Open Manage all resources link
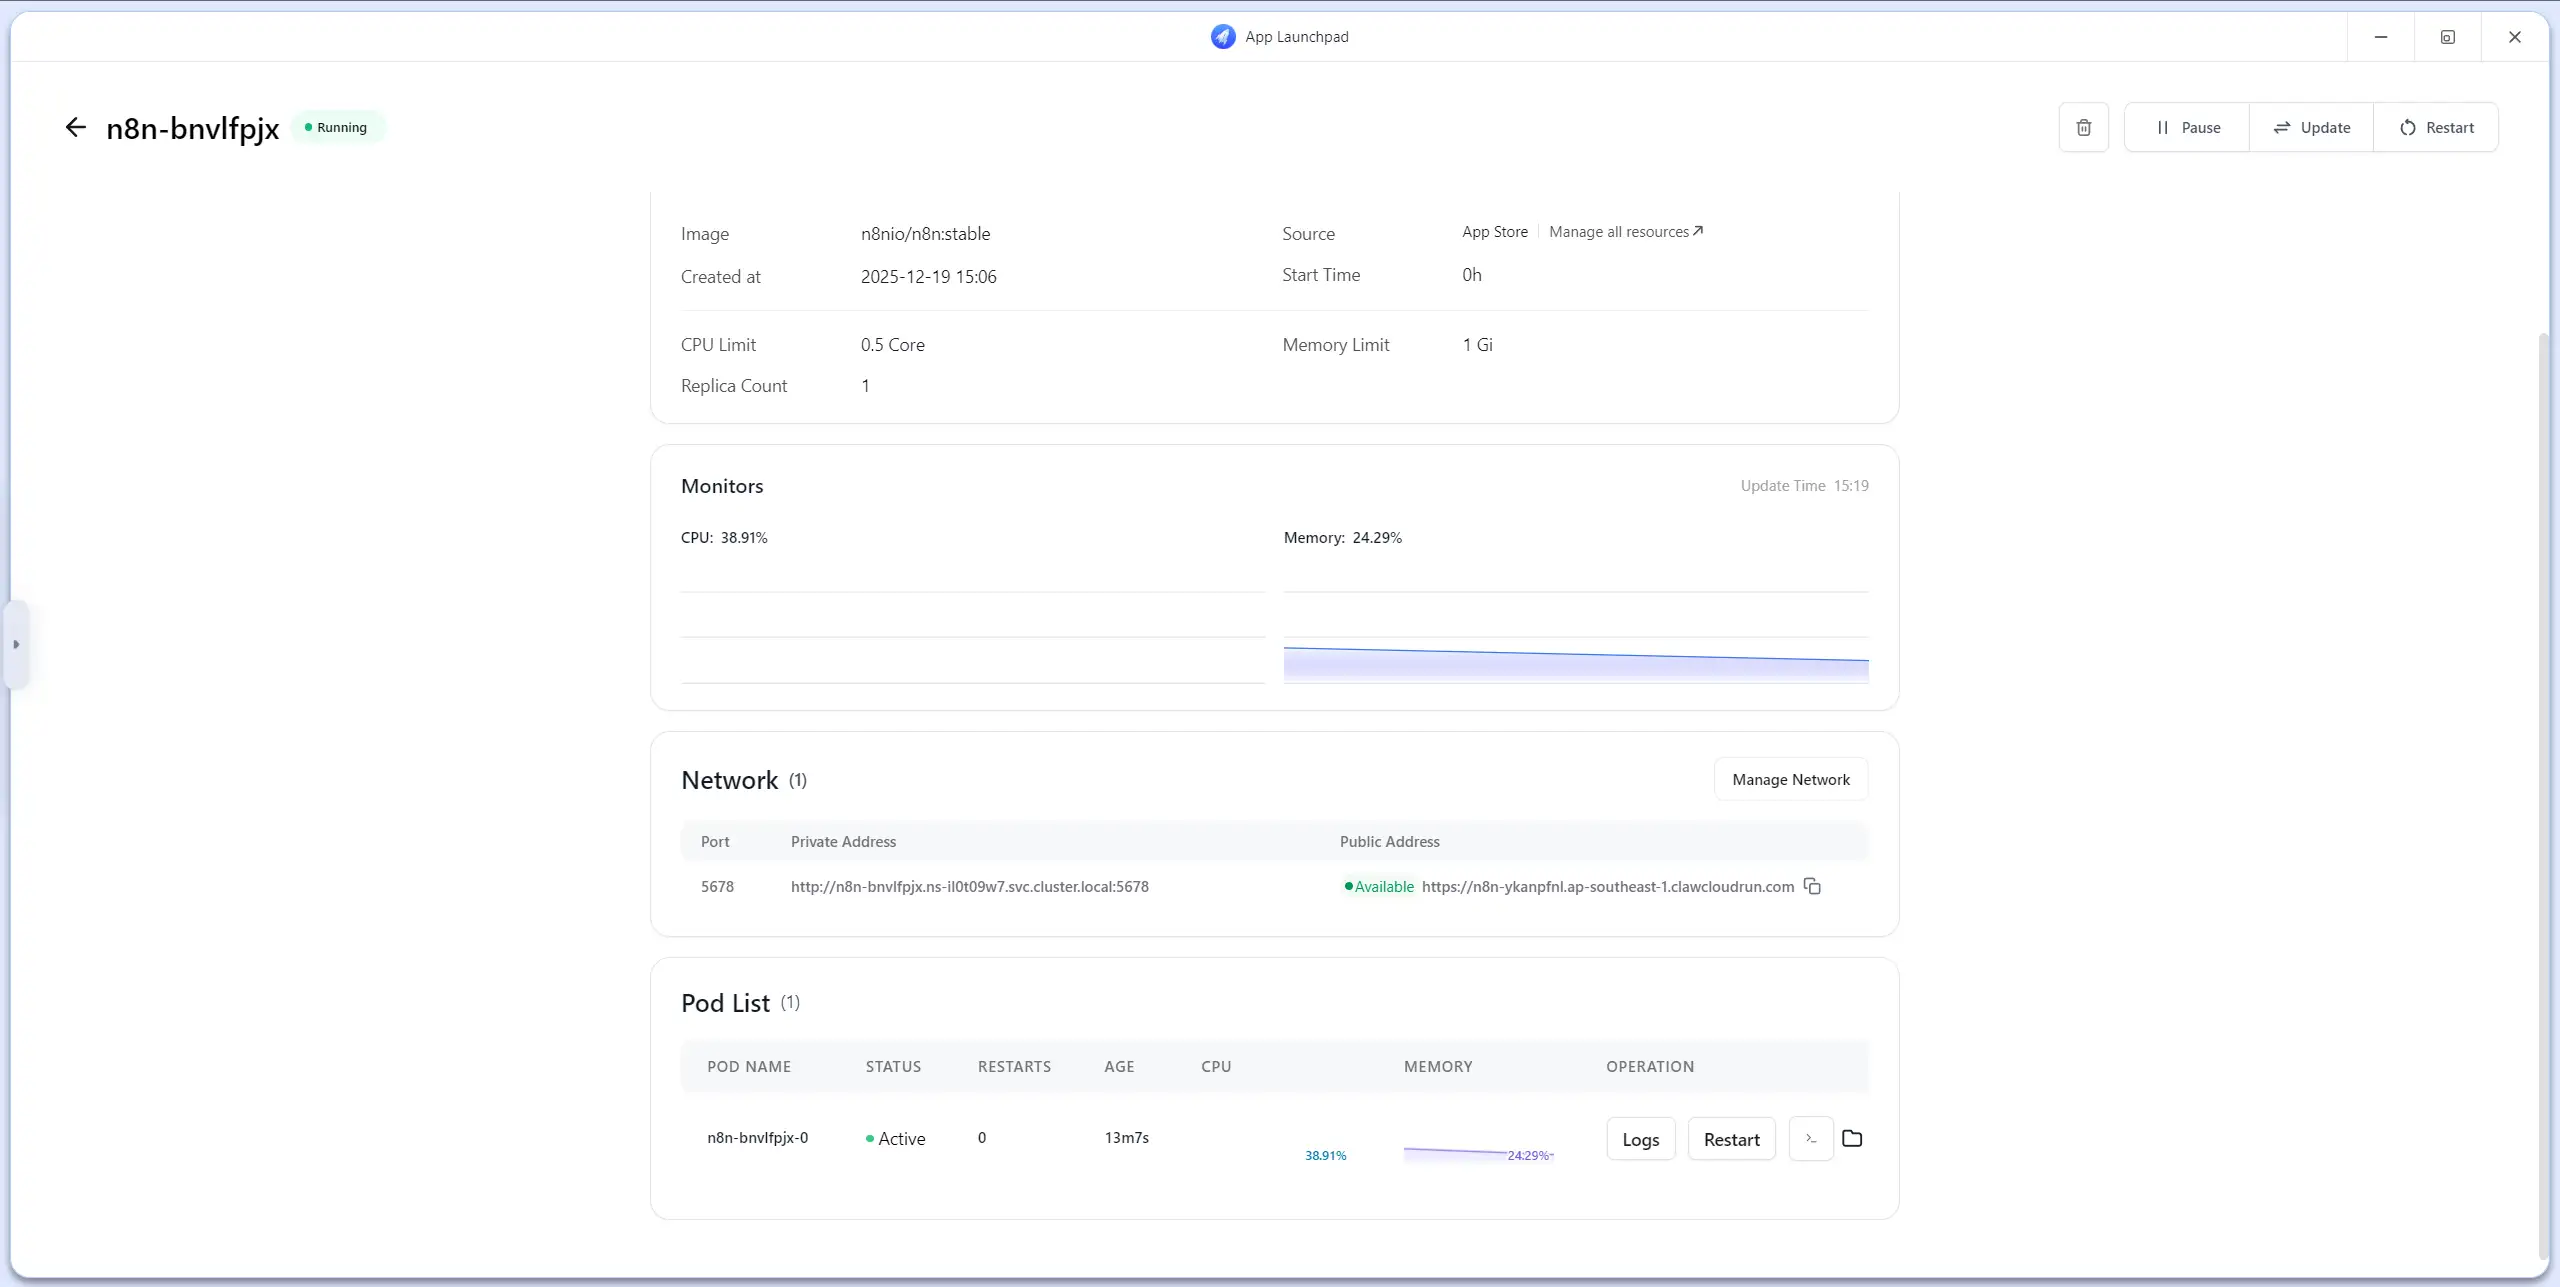 point(1625,232)
